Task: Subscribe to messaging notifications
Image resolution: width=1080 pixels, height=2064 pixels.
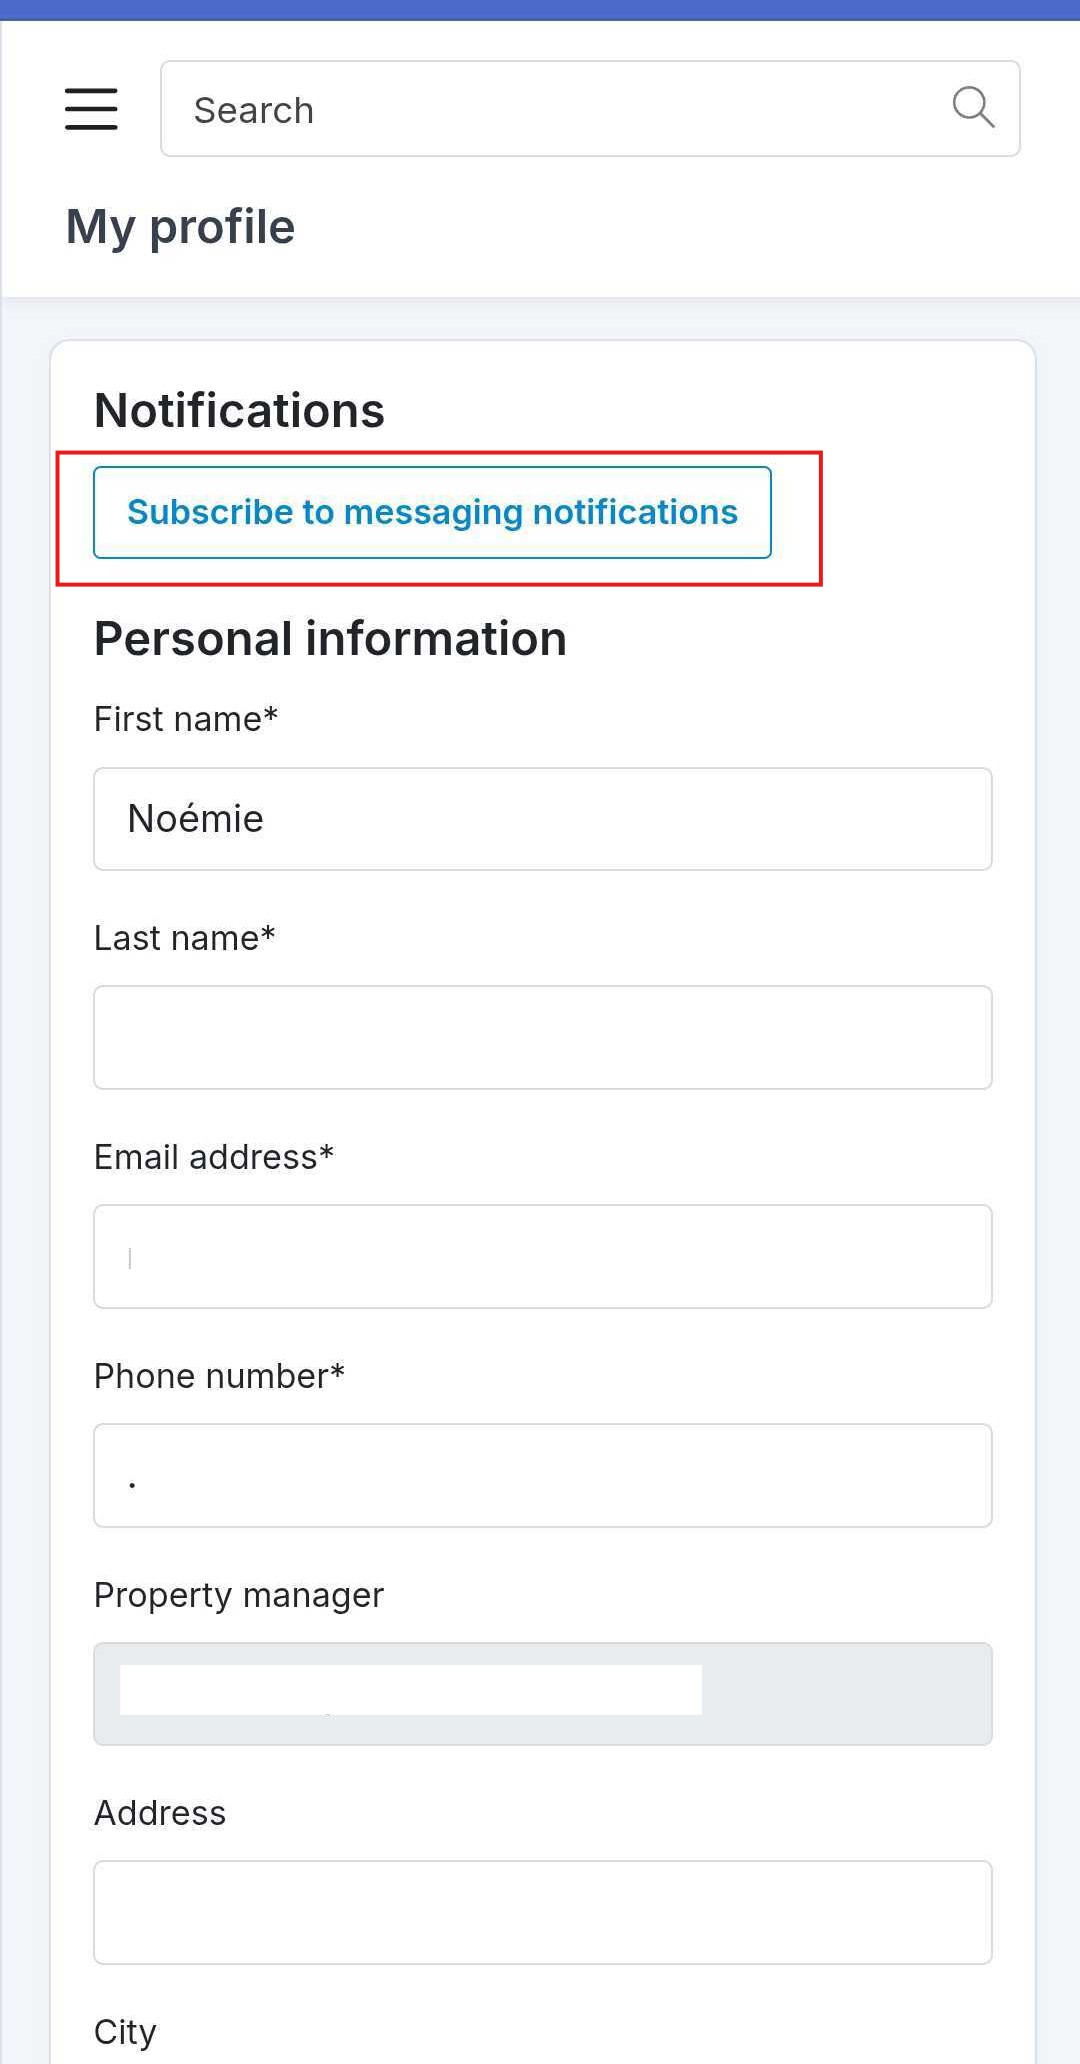Action: [432, 512]
